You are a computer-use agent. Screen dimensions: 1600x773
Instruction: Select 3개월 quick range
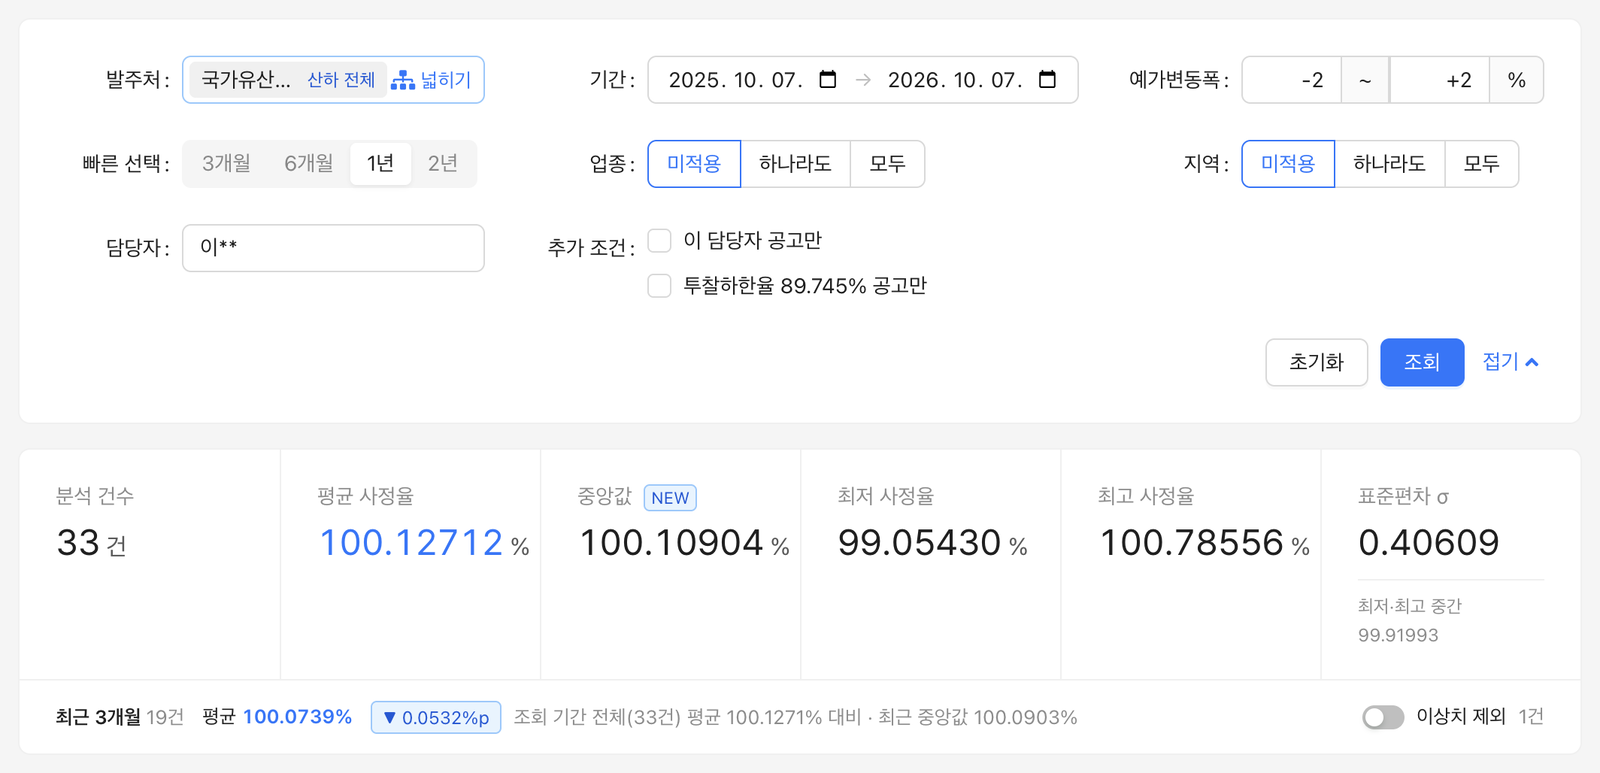click(226, 163)
